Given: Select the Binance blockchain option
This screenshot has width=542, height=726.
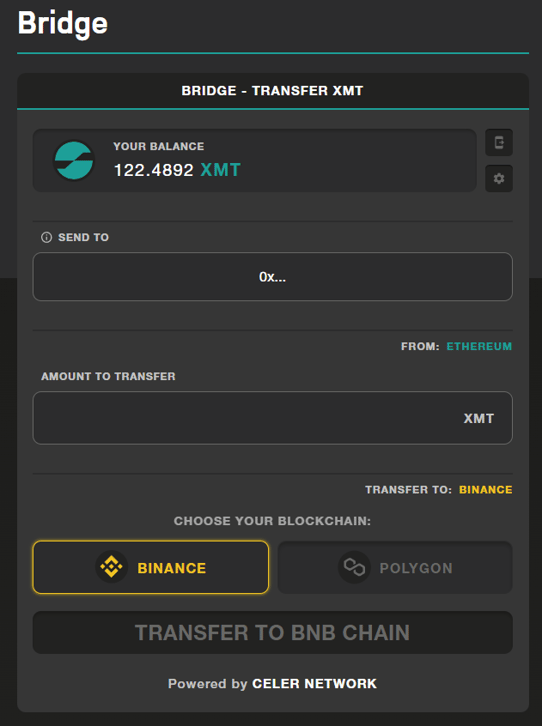Looking at the screenshot, I should coord(151,567).
